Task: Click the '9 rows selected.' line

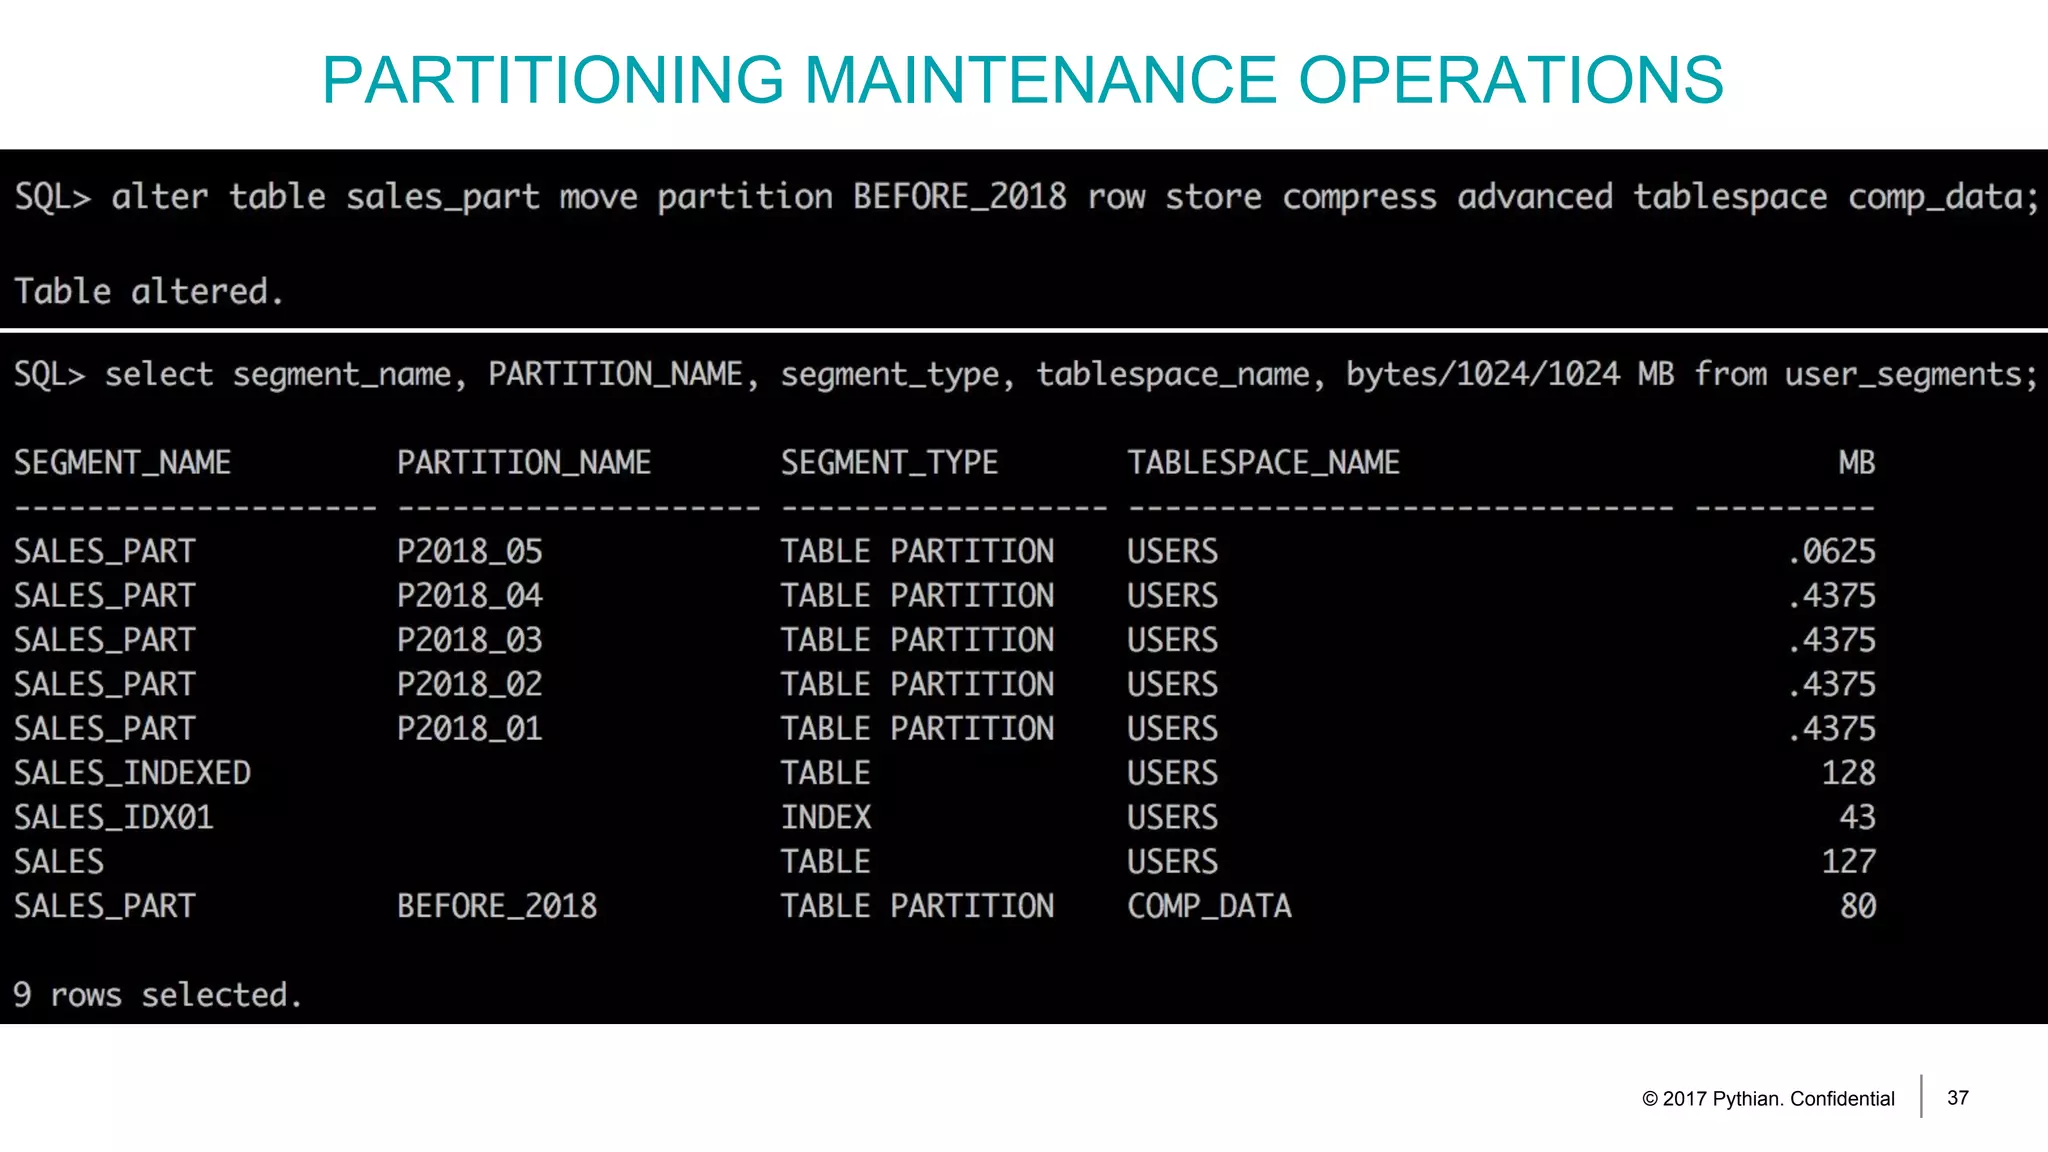Action: 157,995
